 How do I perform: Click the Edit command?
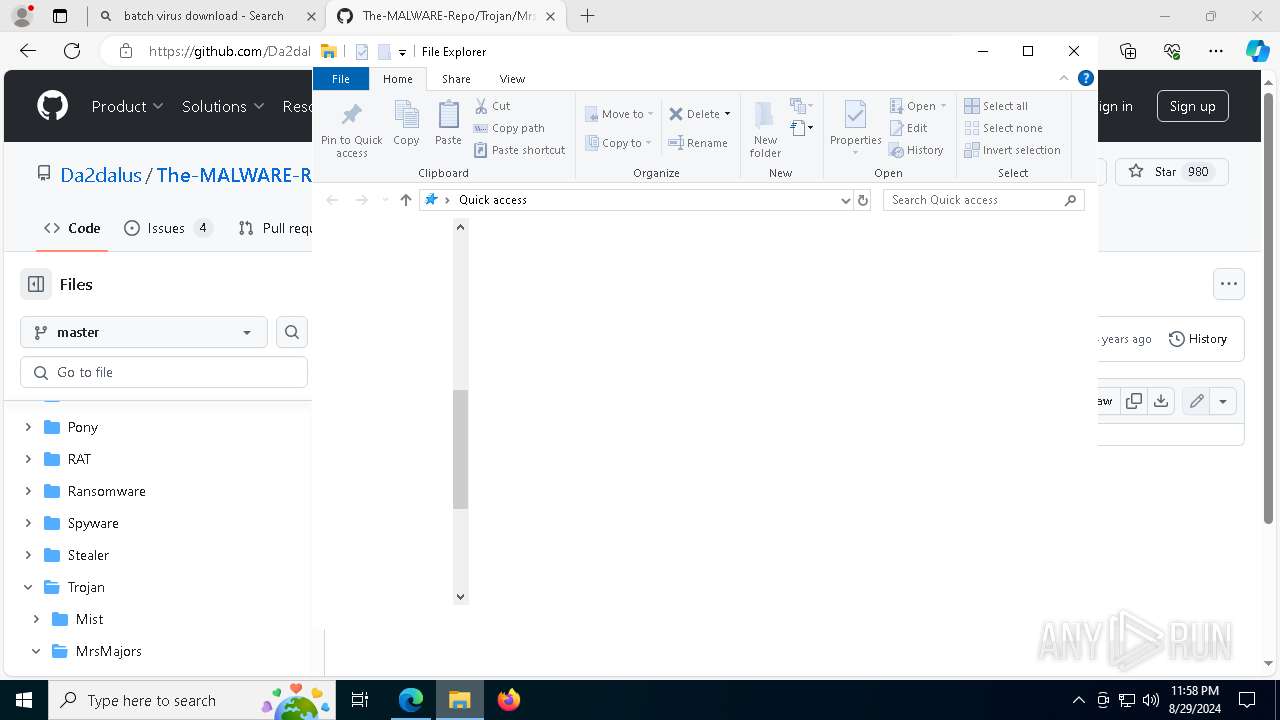click(x=909, y=128)
